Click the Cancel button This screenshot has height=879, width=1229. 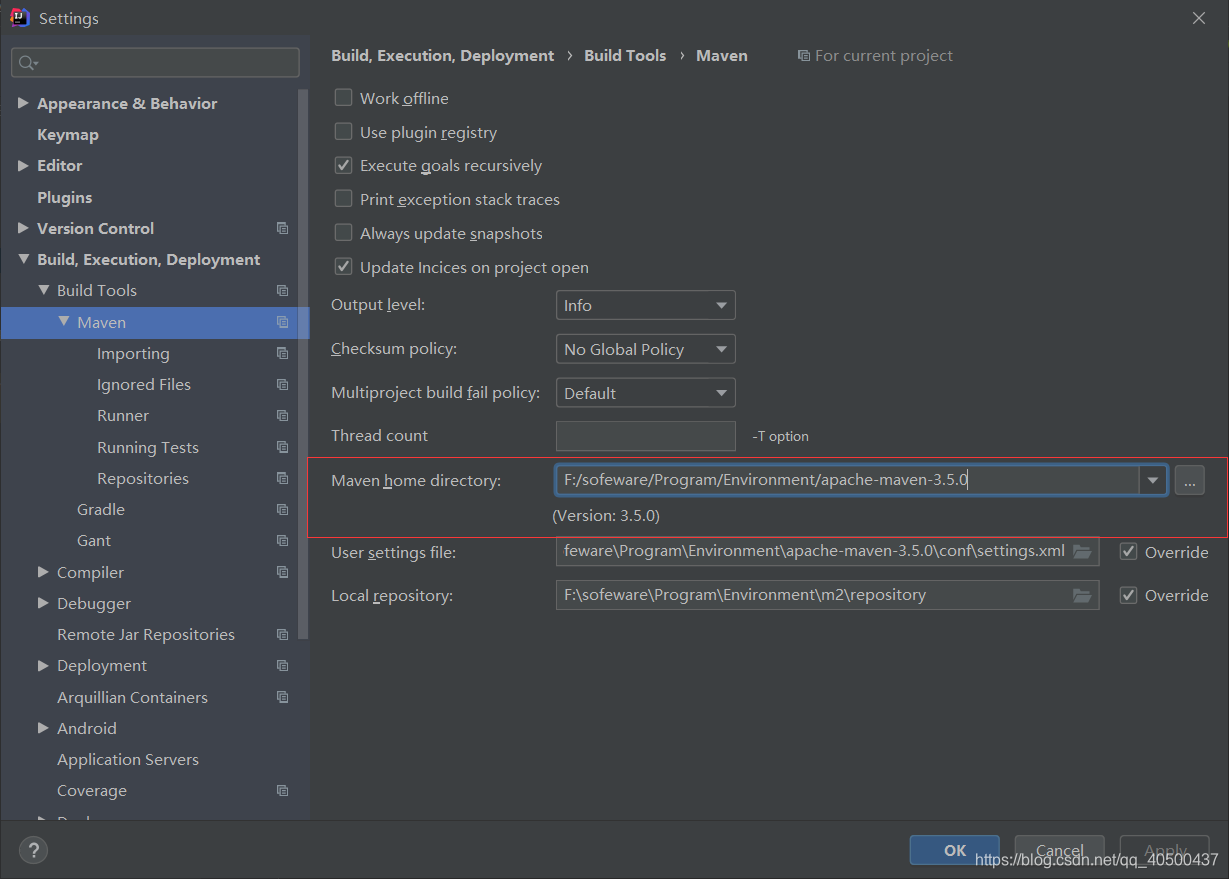point(1059,850)
